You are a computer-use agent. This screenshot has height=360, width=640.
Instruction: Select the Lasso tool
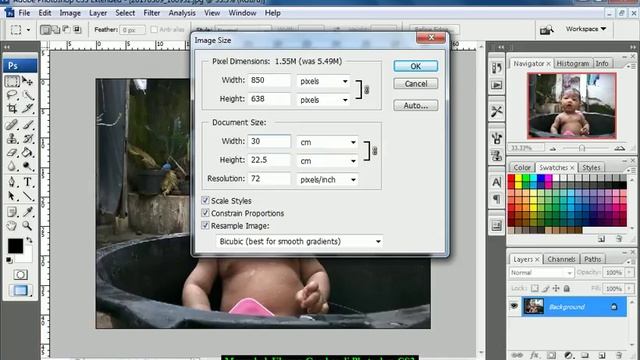[x=12, y=96]
